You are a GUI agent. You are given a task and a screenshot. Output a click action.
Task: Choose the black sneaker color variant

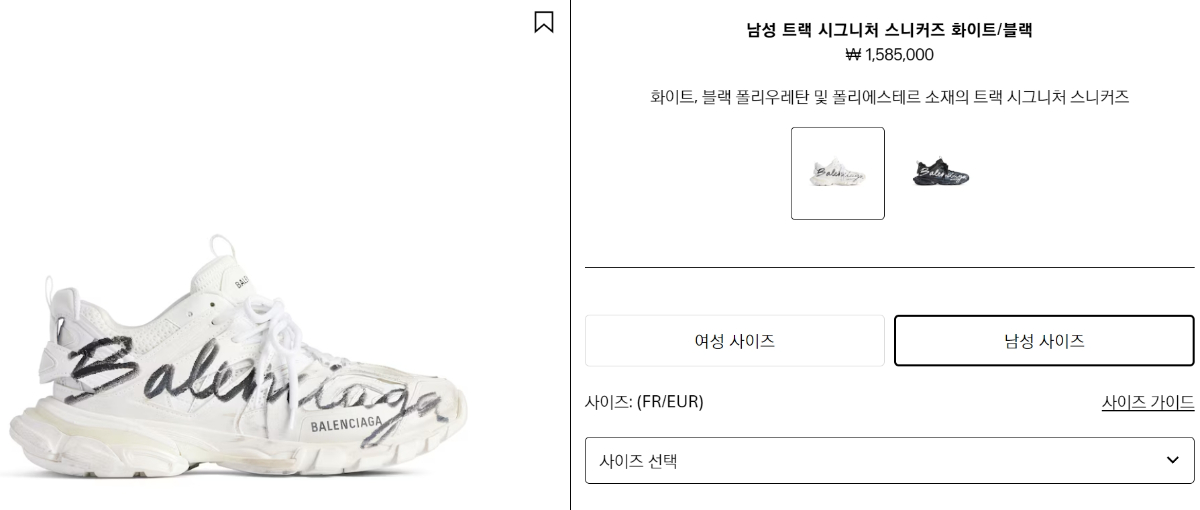tap(941, 173)
